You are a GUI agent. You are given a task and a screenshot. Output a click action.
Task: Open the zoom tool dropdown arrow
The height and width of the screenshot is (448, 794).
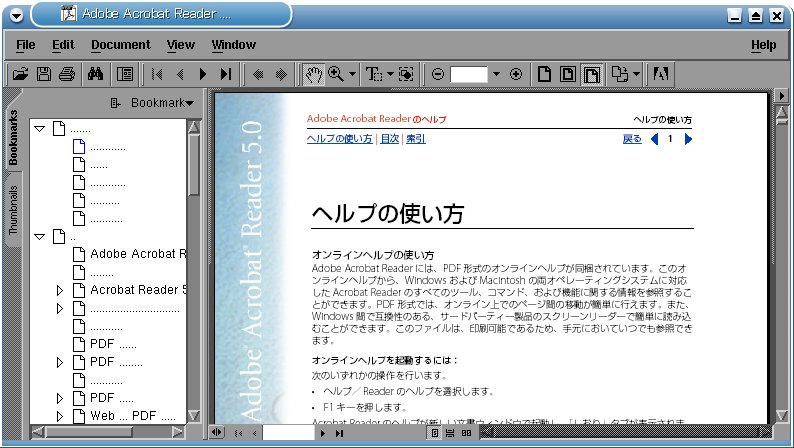tap(352, 74)
